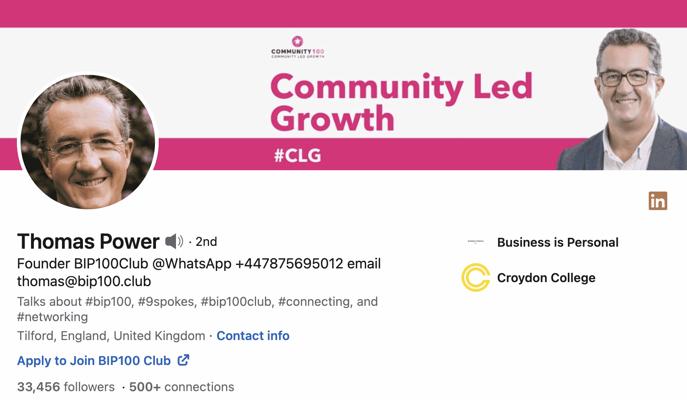View the 33,456 followers count
This screenshot has height=400, width=687.
point(66,387)
